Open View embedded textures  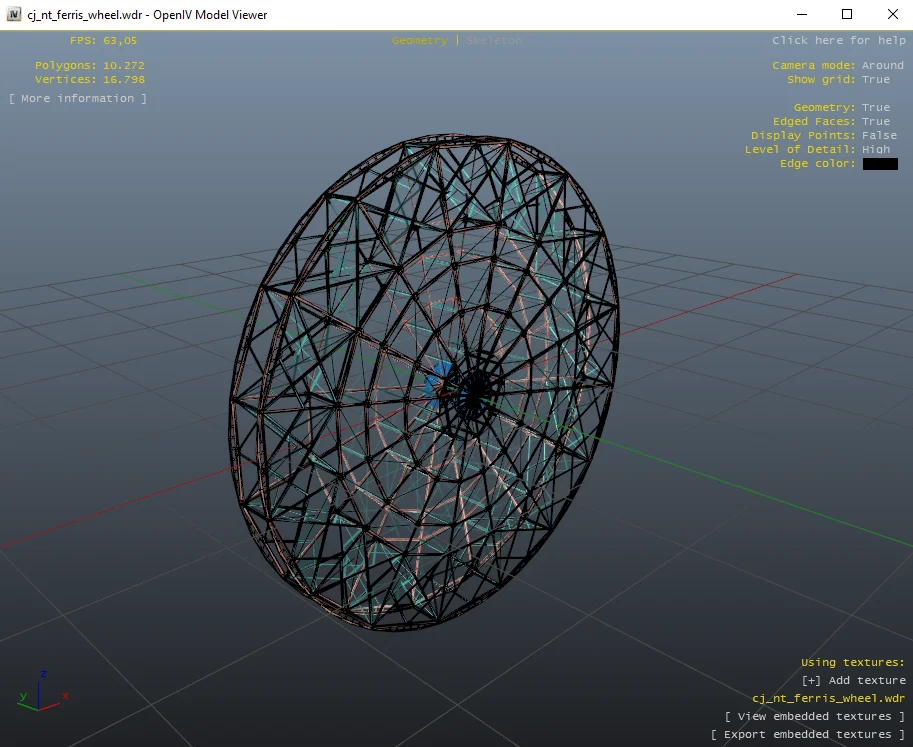click(815, 716)
